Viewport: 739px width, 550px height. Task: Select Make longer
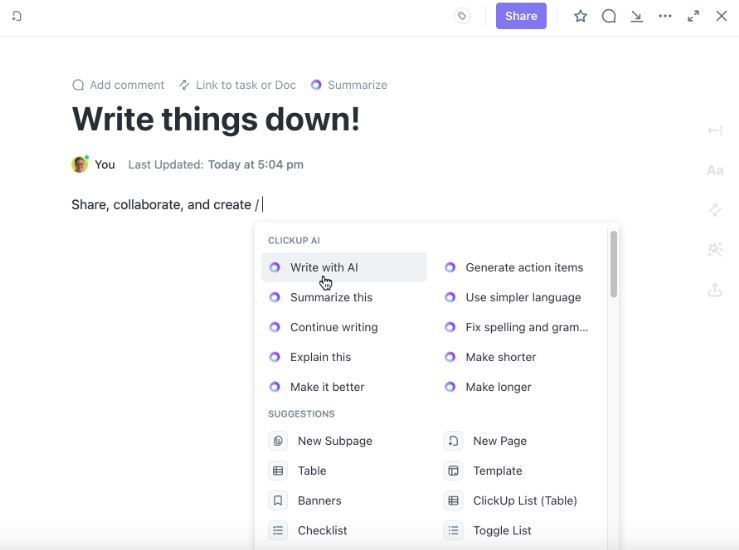518,387
